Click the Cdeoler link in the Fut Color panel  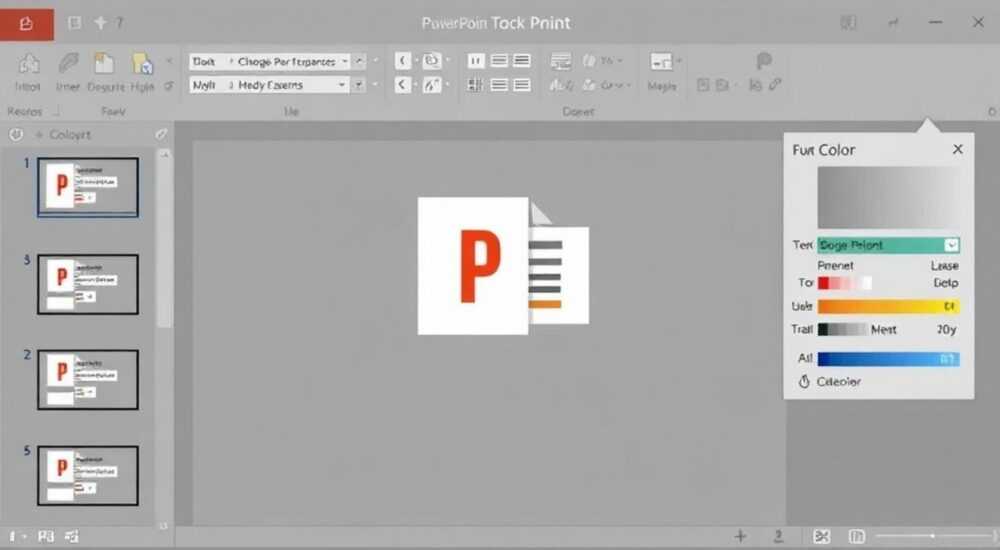(838, 382)
